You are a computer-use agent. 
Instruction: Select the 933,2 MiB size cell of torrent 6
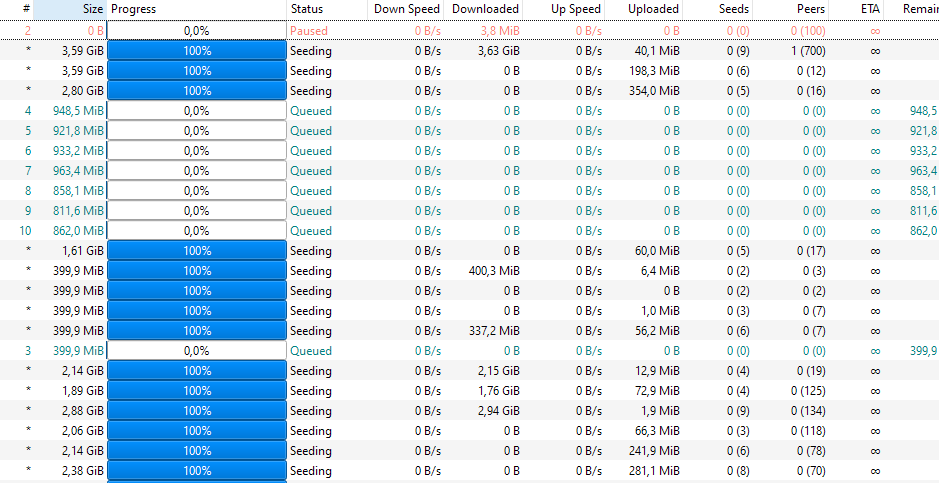78,150
